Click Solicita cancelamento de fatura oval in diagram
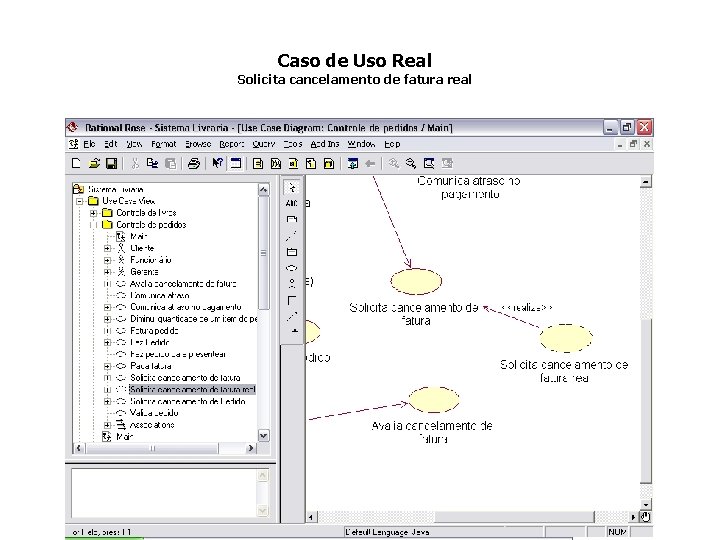Viewport: 720px width, 540px height. tap(416, 281)
